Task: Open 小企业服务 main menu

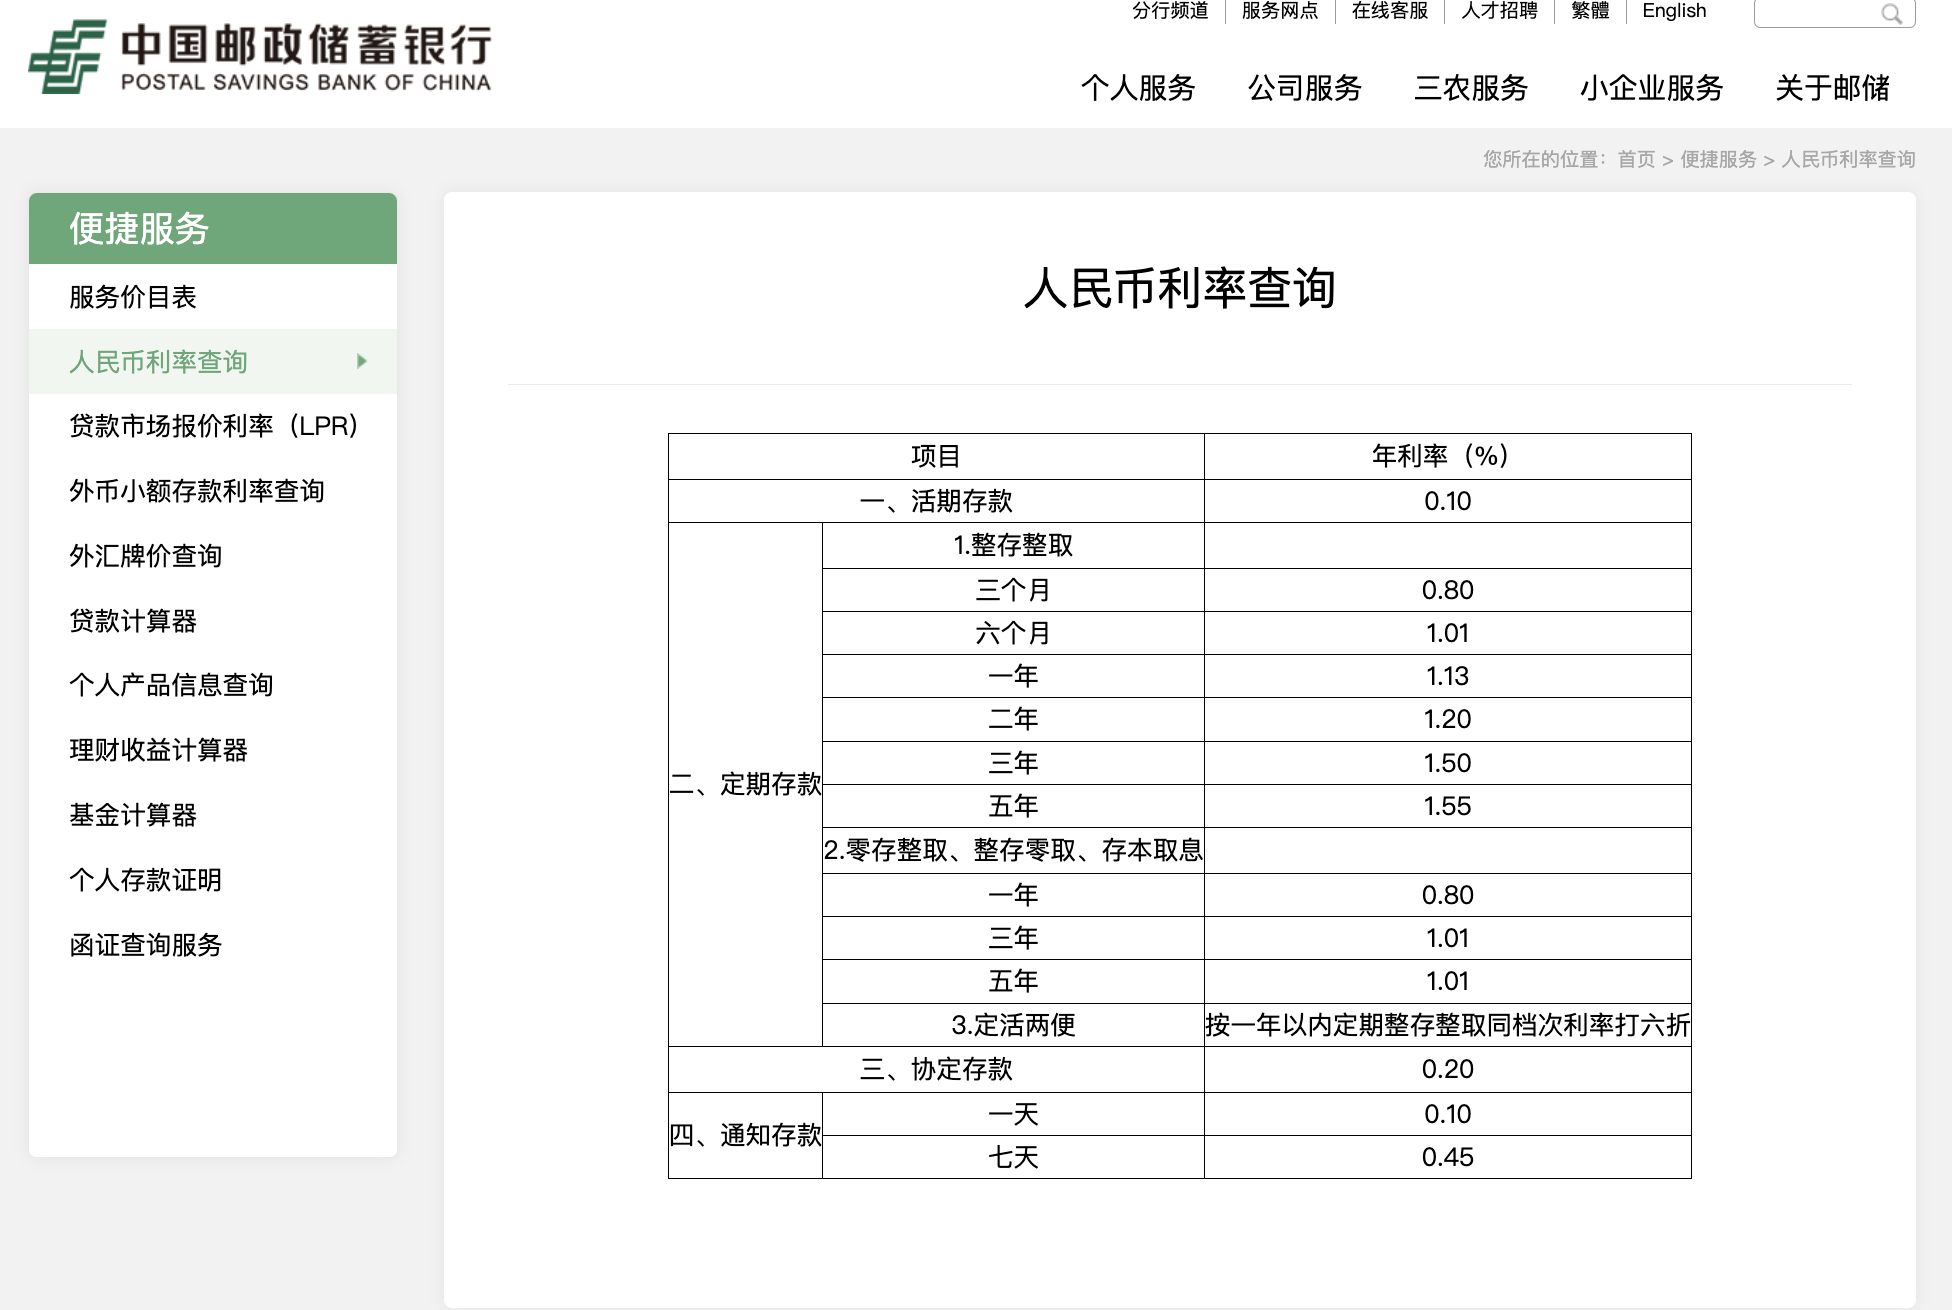Action: (1651, 88)
